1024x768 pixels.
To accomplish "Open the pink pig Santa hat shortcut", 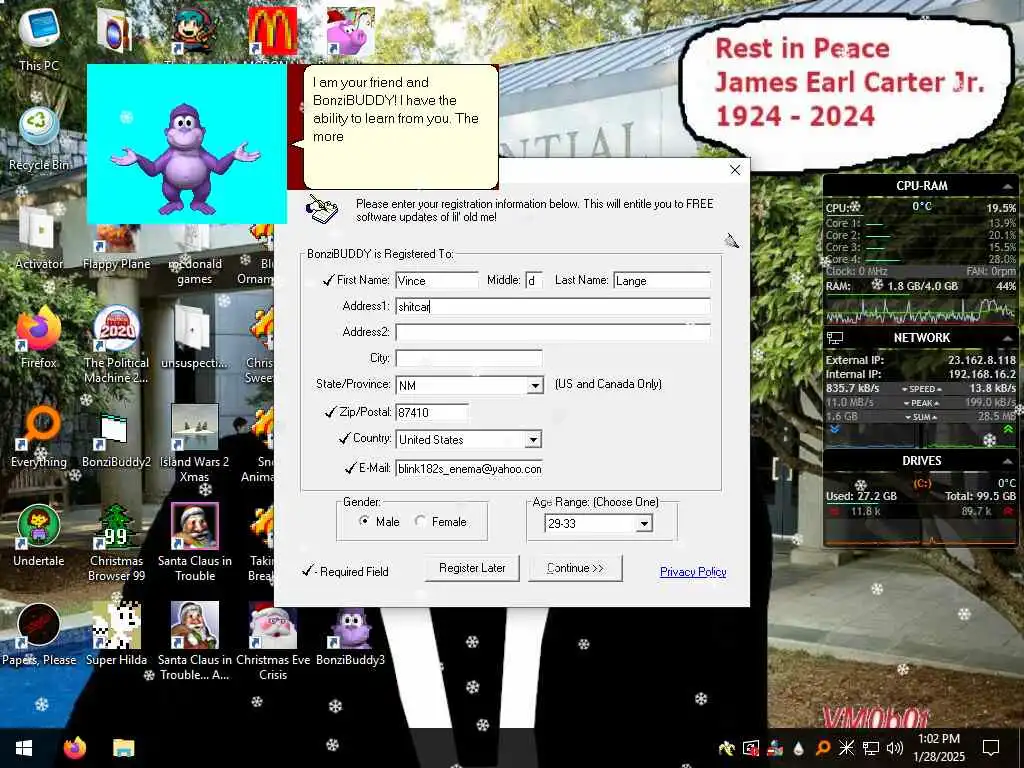I will pos(351,31).
